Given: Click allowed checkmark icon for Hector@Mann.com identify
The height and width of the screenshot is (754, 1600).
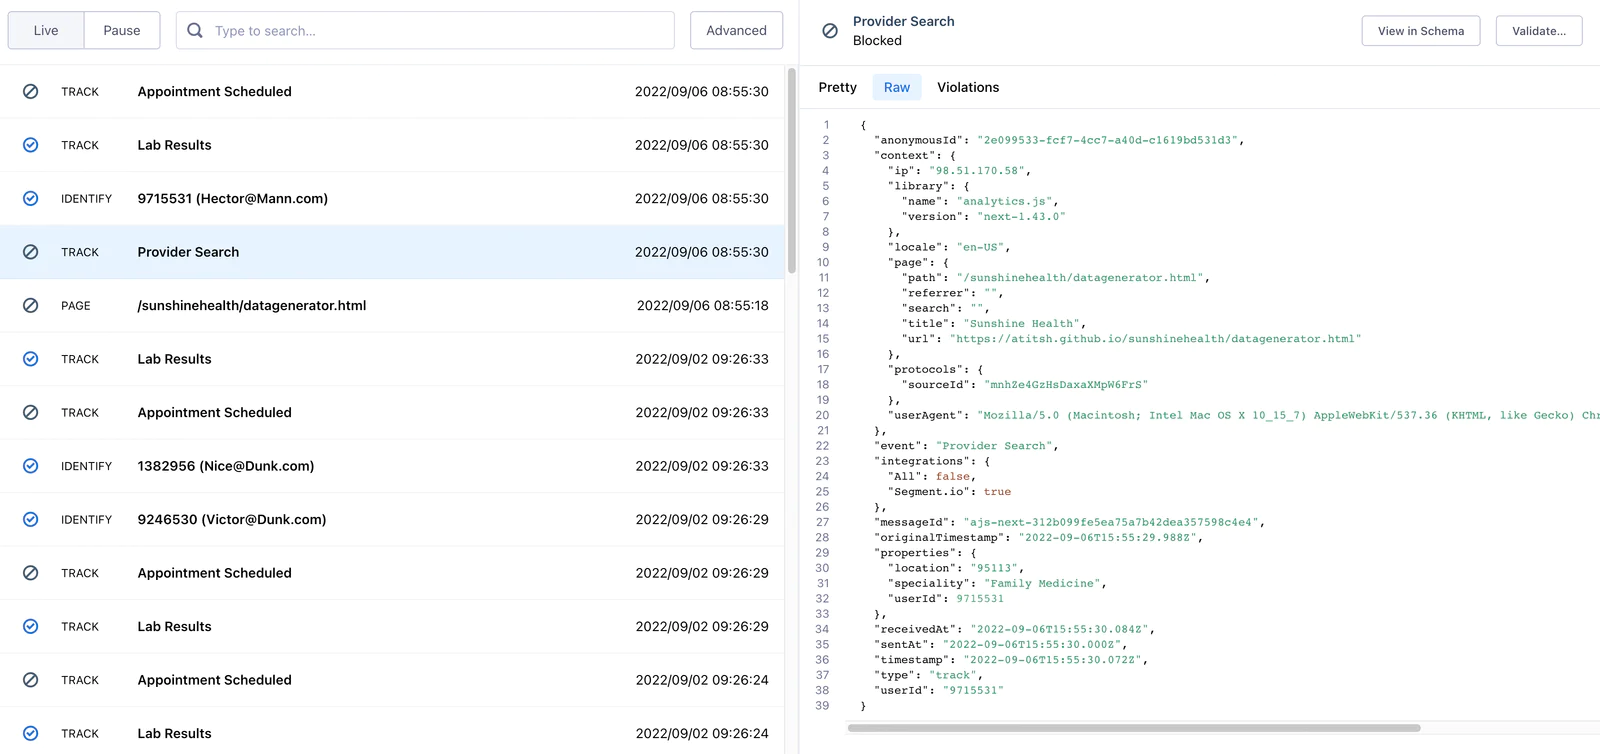Looking at the screenshot, I should click(x=31, y=198).
